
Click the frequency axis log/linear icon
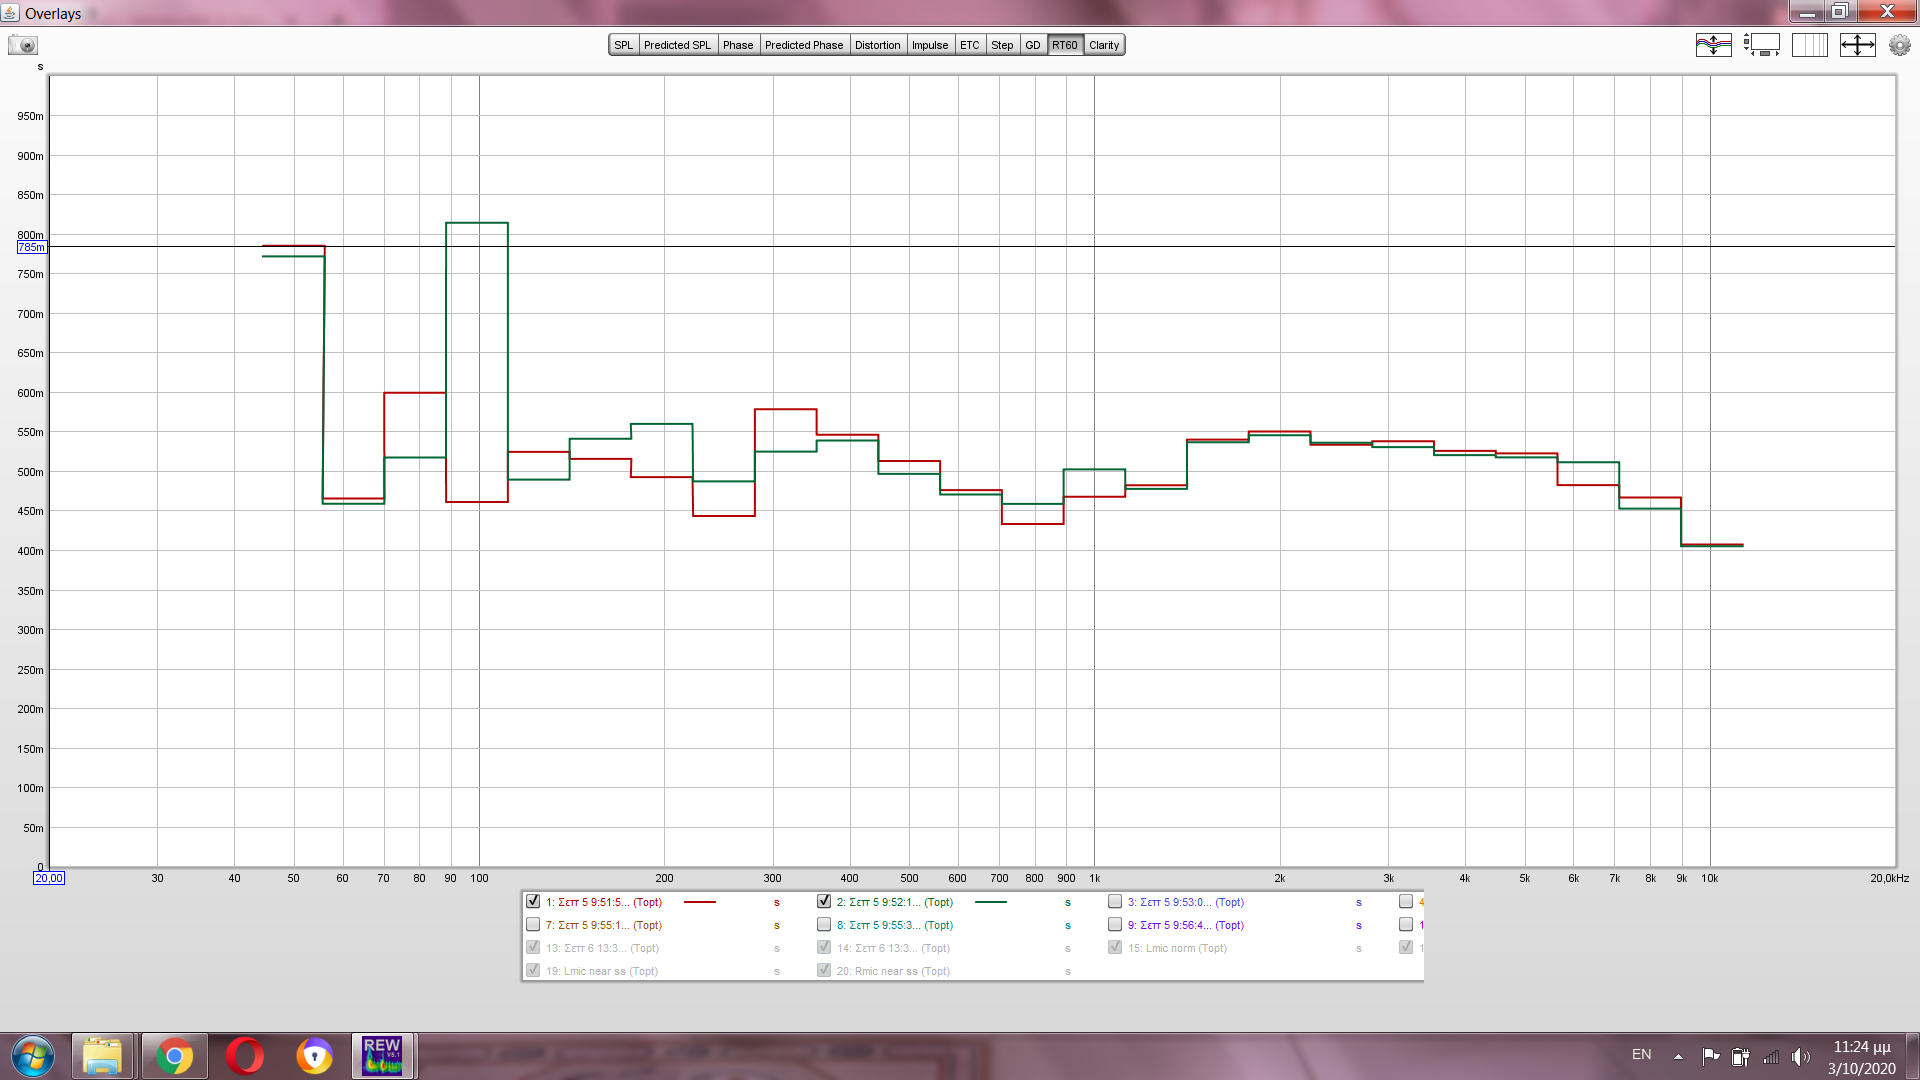(x=1809, y=45)
